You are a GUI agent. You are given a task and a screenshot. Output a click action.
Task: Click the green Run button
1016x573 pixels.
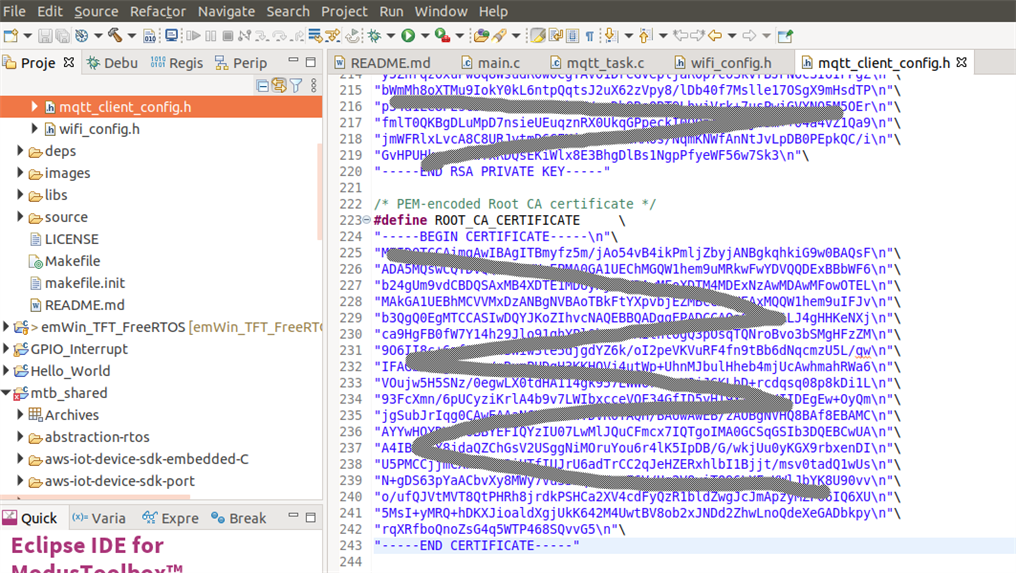click(x=408, y=36)
